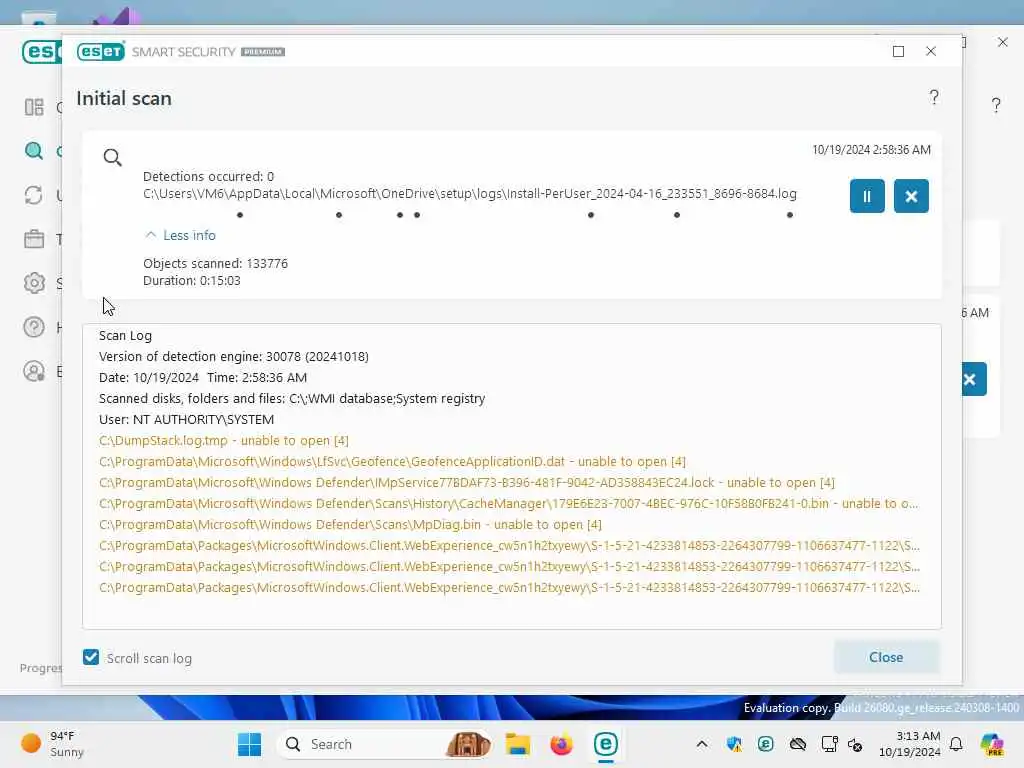The image size is (1024, 768).
Task: Click the Copilot preview taskbar icon
Action: click(x=992, y=744)
